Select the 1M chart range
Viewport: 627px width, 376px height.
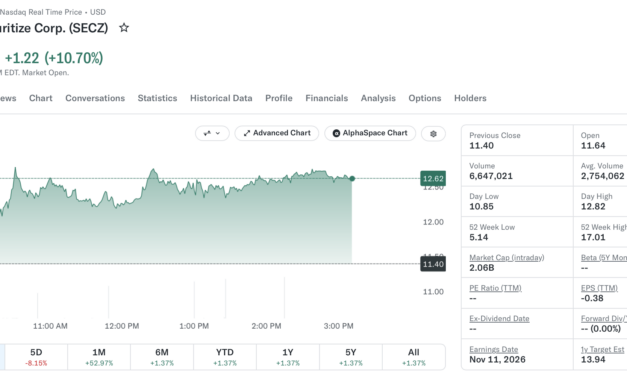[x=99, y=357]
